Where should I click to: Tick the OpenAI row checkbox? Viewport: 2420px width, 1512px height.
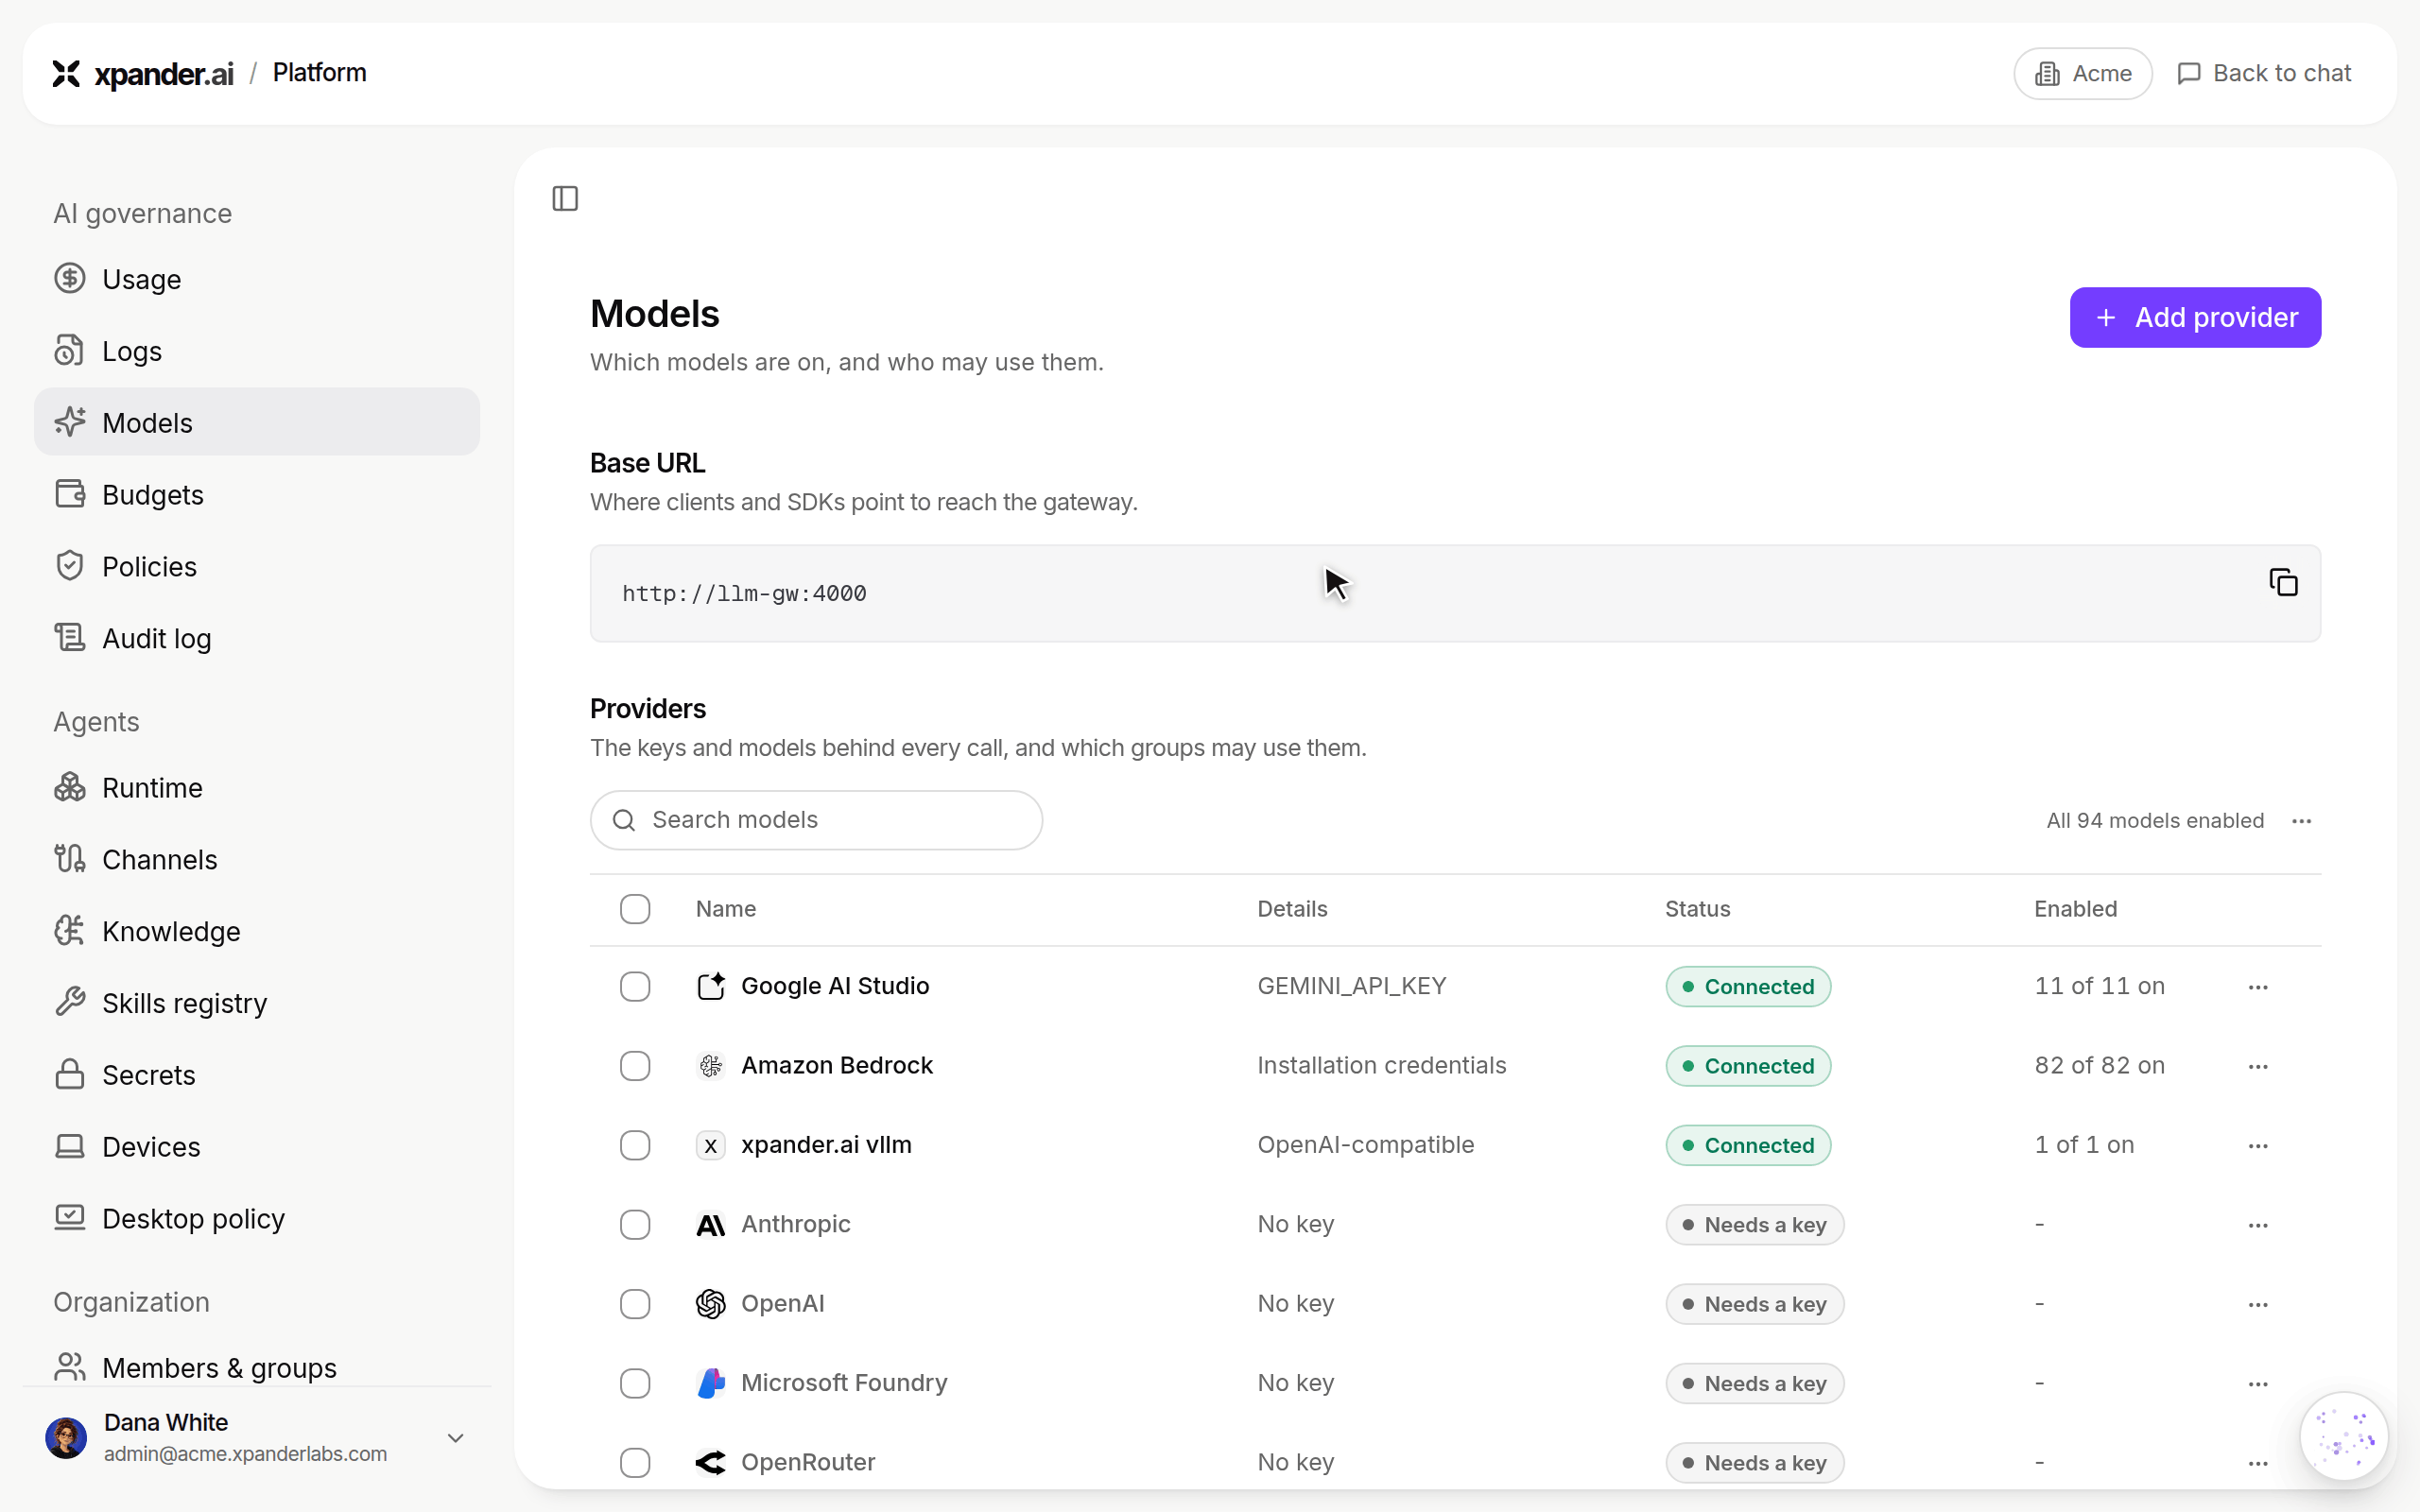(635, 1304)
